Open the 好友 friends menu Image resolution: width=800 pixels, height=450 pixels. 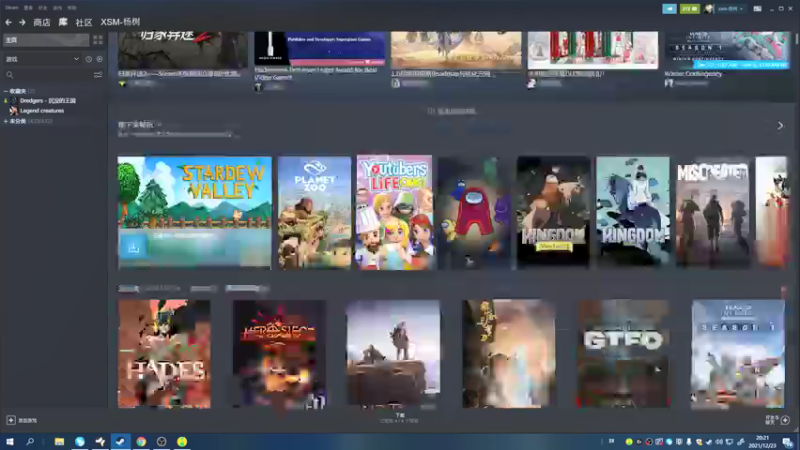(43, 8)
